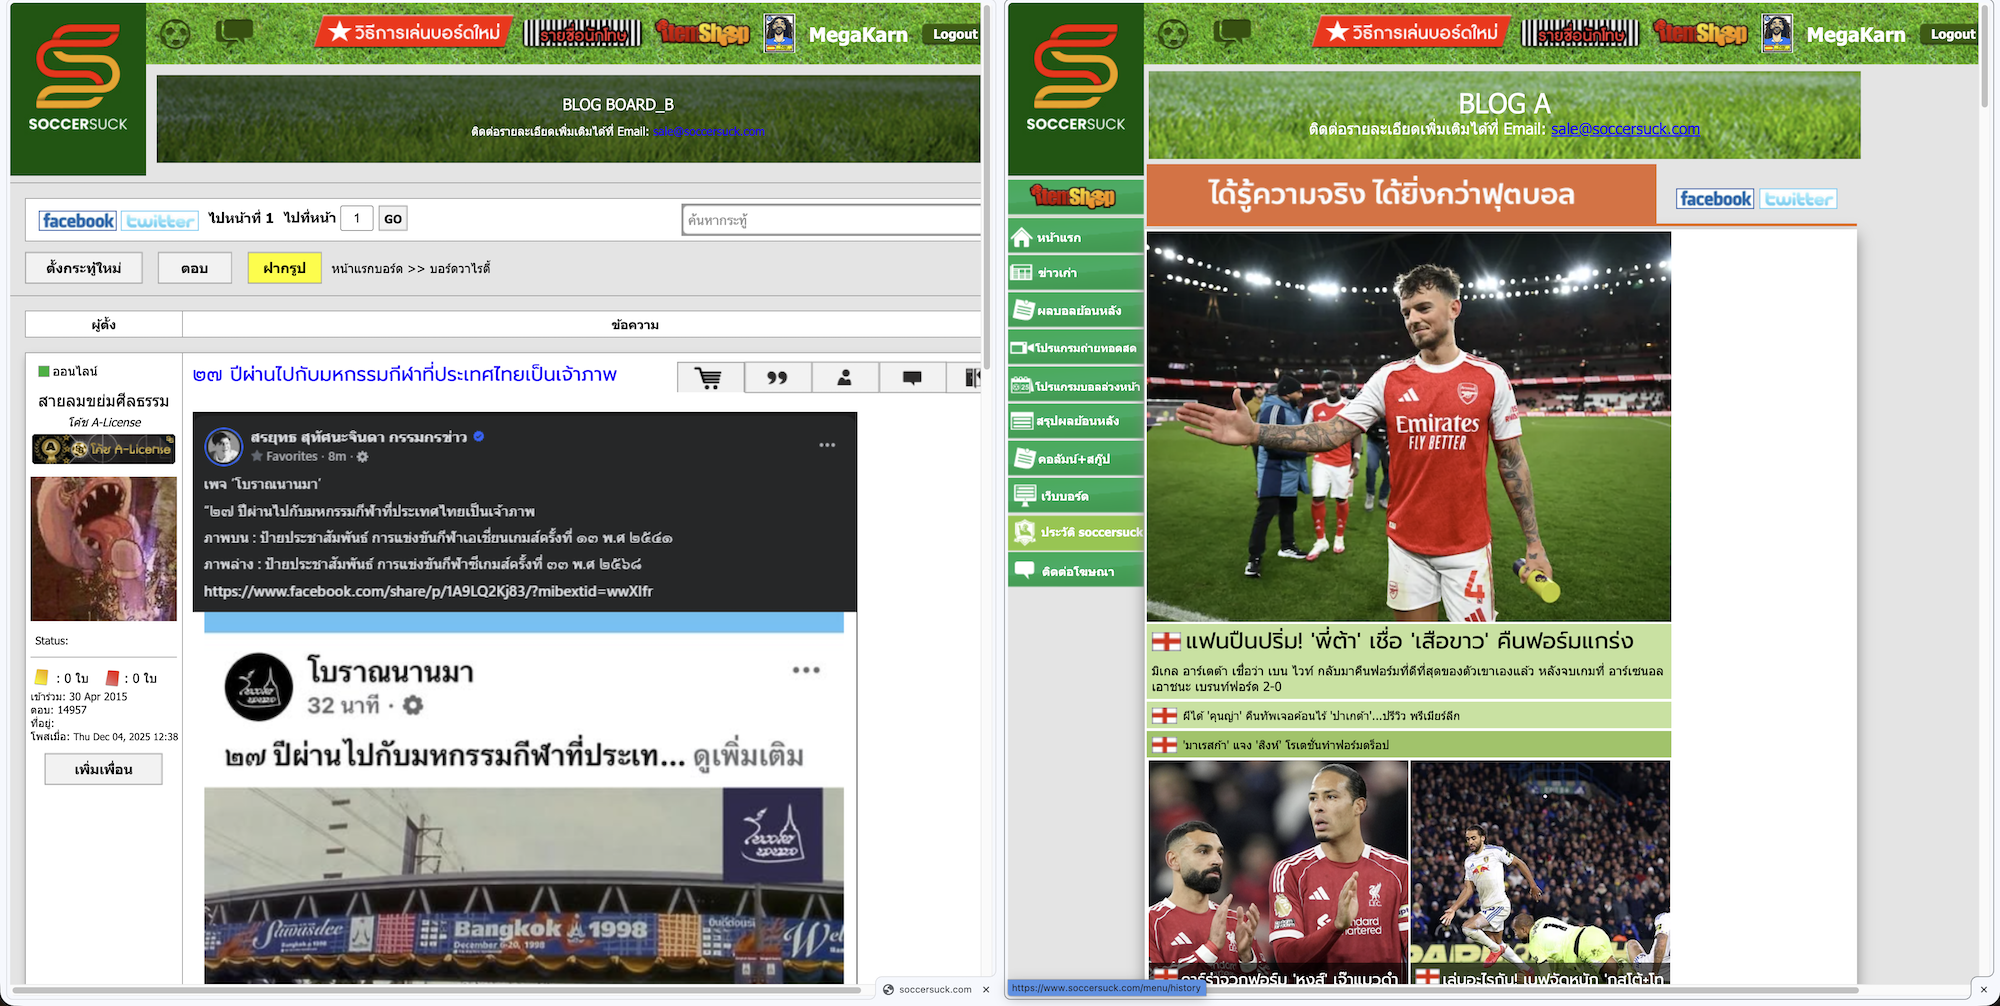
Task: Open the poster's profile via the person icon
Action: tap(845, 378)
